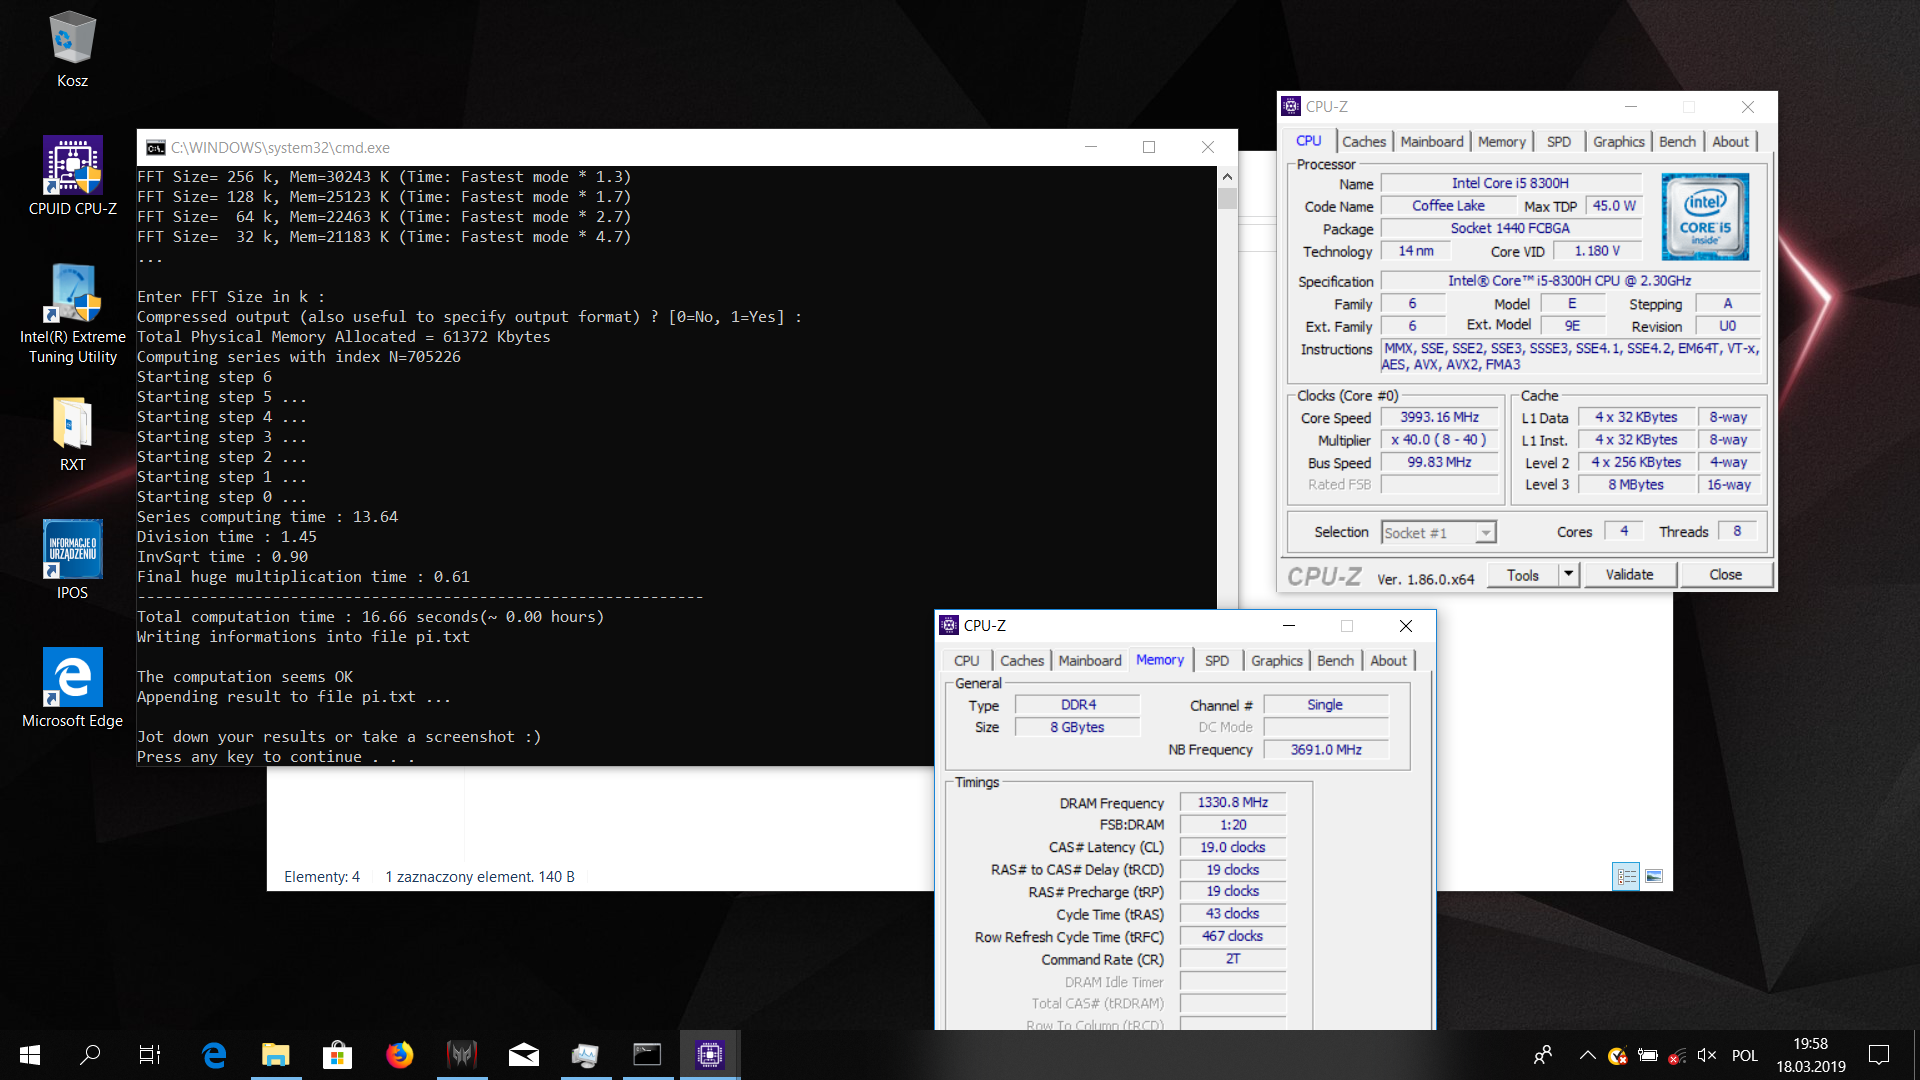Open the Graphics tab in upper CPU-Z
This screenshot has height=1080, width=1920.
[x=1618, y=142]
